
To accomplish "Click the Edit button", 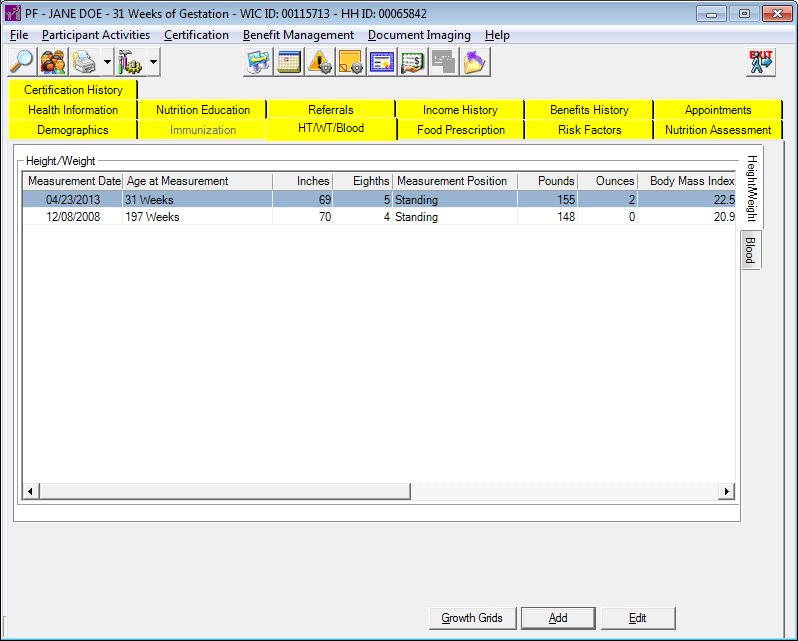I will (x=638, y=618).
